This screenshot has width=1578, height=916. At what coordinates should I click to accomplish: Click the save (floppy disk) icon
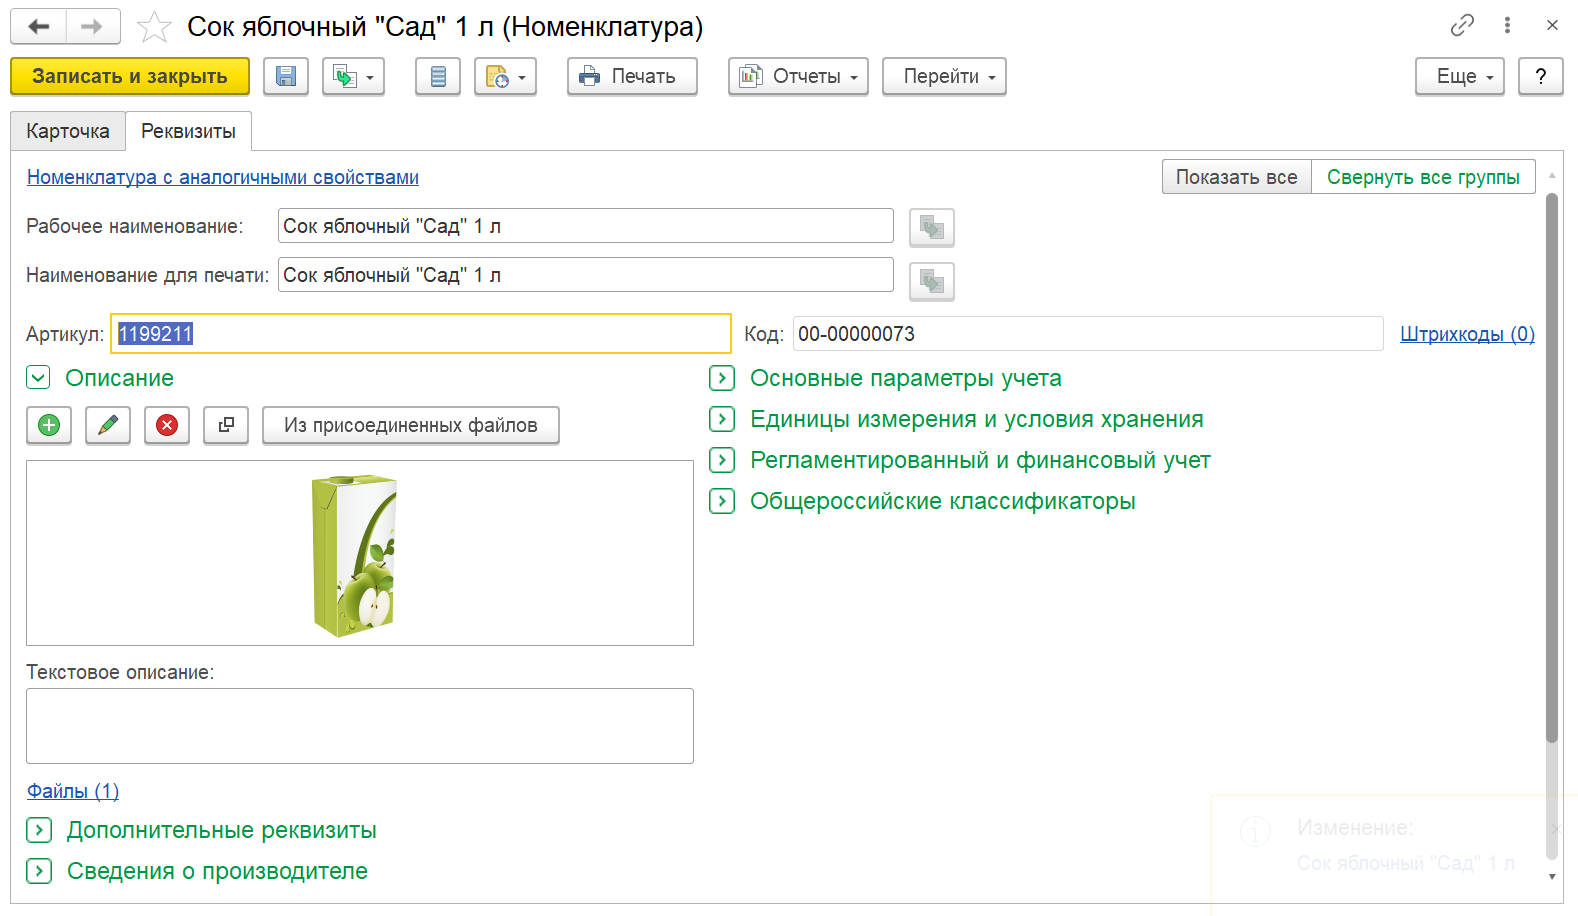tap(286, 77)
